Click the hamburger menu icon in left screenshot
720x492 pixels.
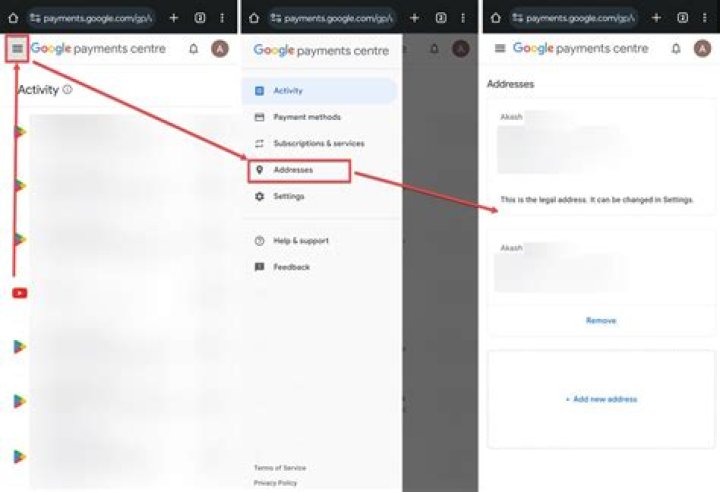17,49
